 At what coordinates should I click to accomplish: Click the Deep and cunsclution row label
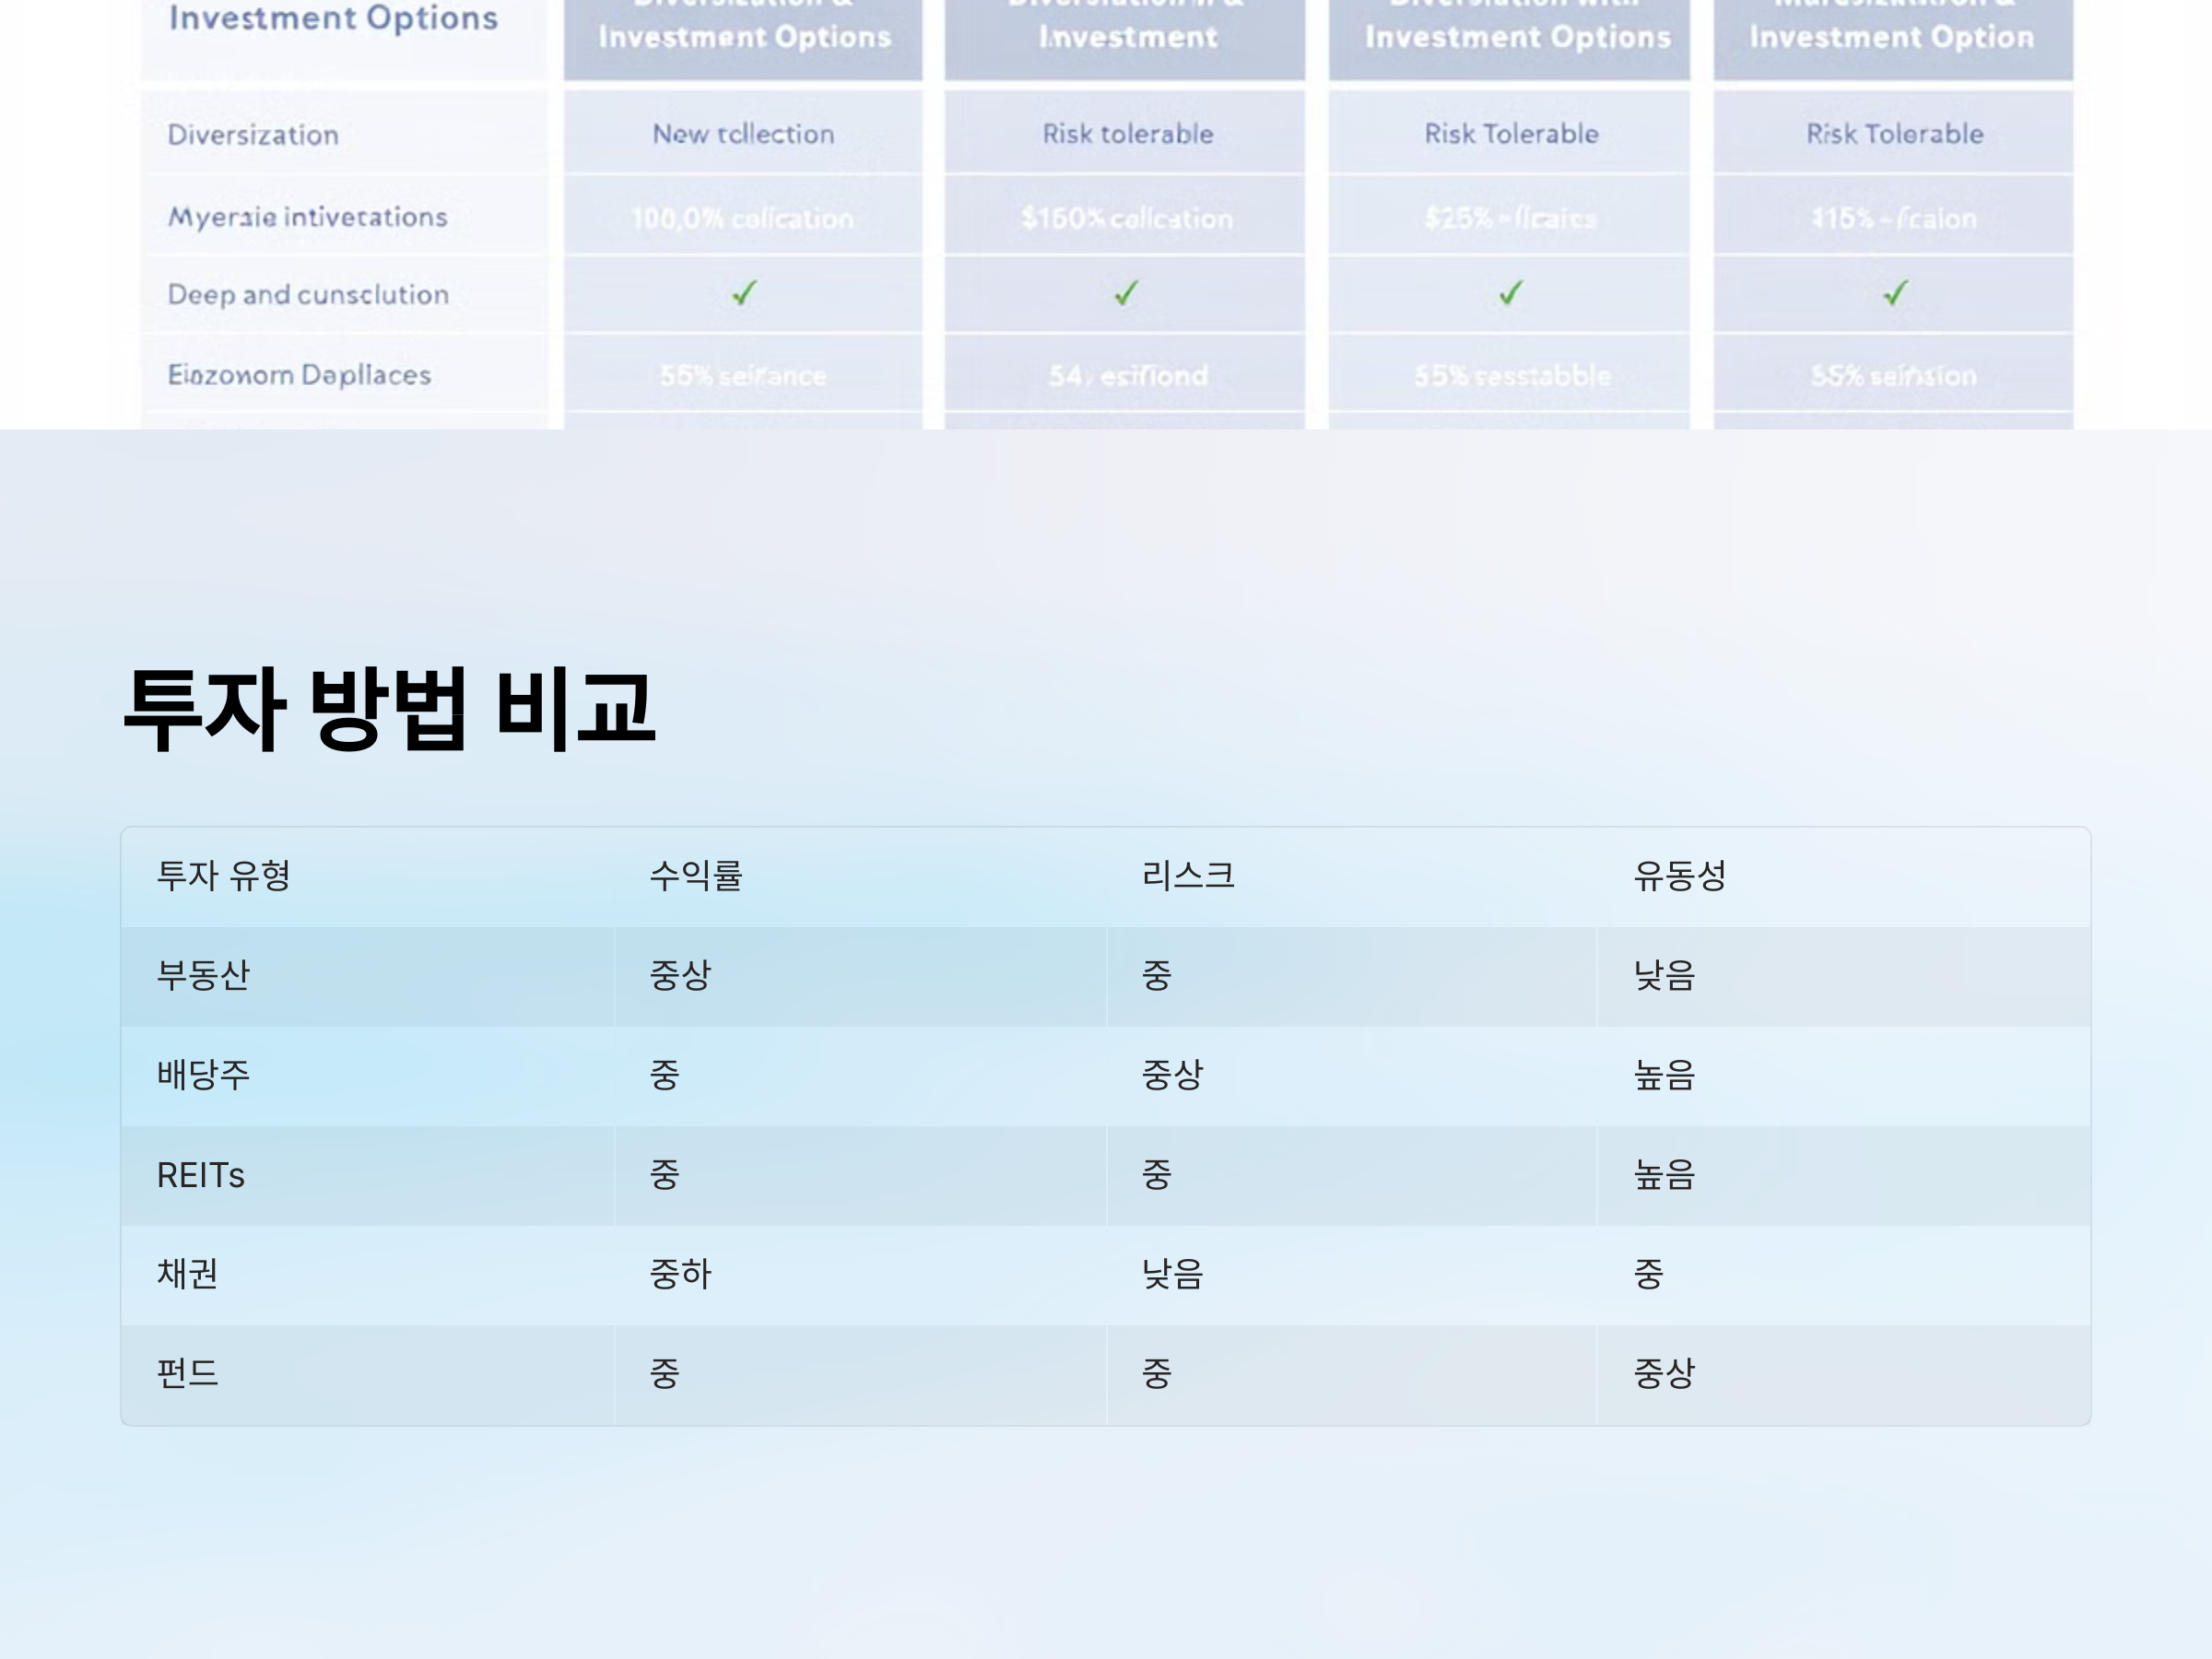308,294
